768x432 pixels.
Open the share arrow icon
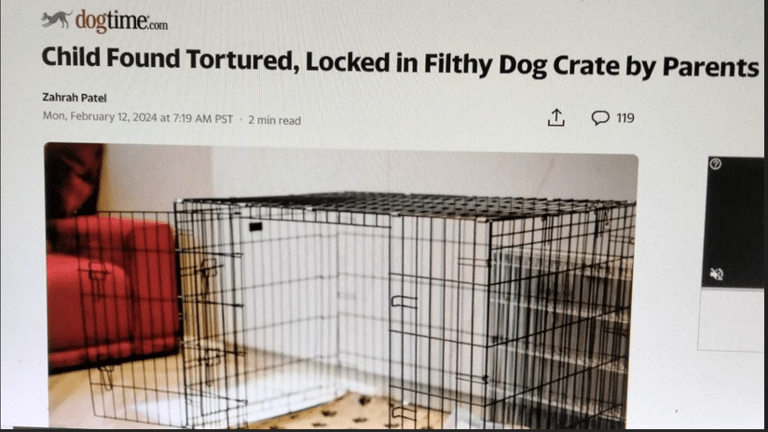pos(556,118)
